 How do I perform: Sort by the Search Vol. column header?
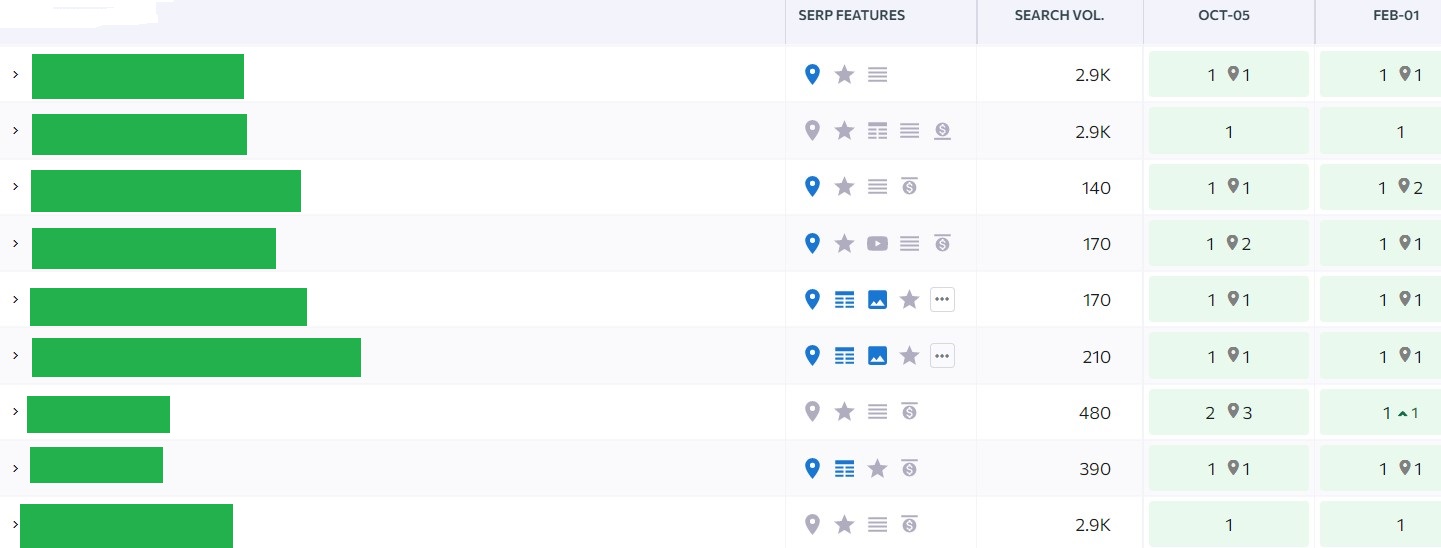click(x=1059, y=16)
